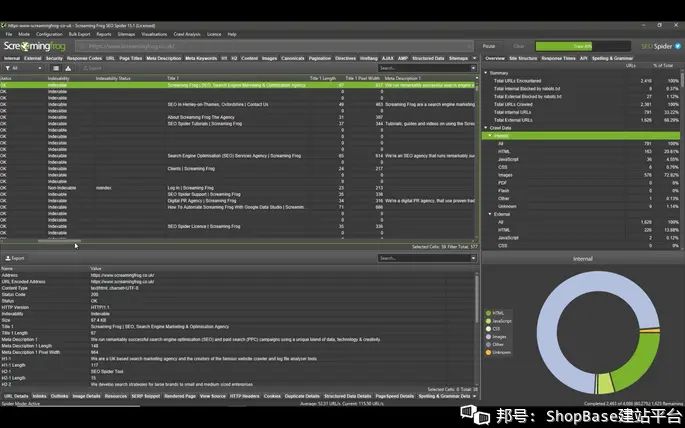685x428 pixels.
Task: Switch to the Response Codes tab
Action: tap(84, 58)
